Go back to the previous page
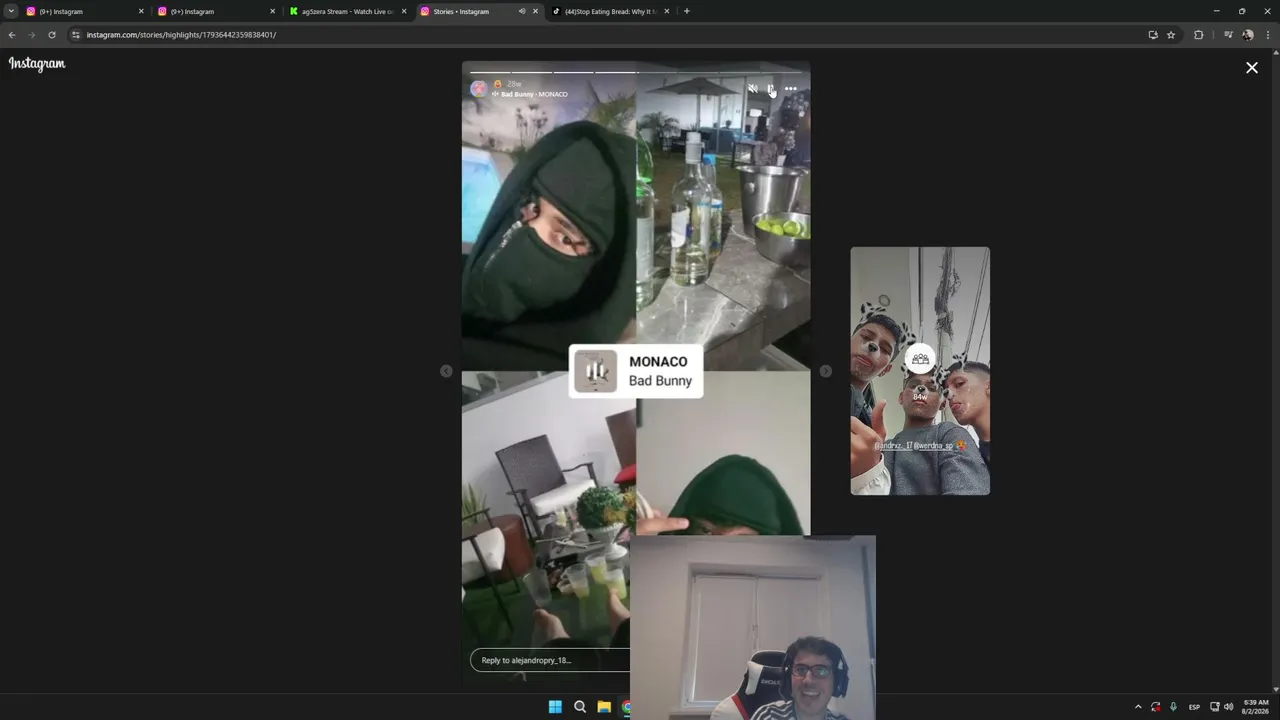Screen dimensions: 1280x720 [12, 35]
